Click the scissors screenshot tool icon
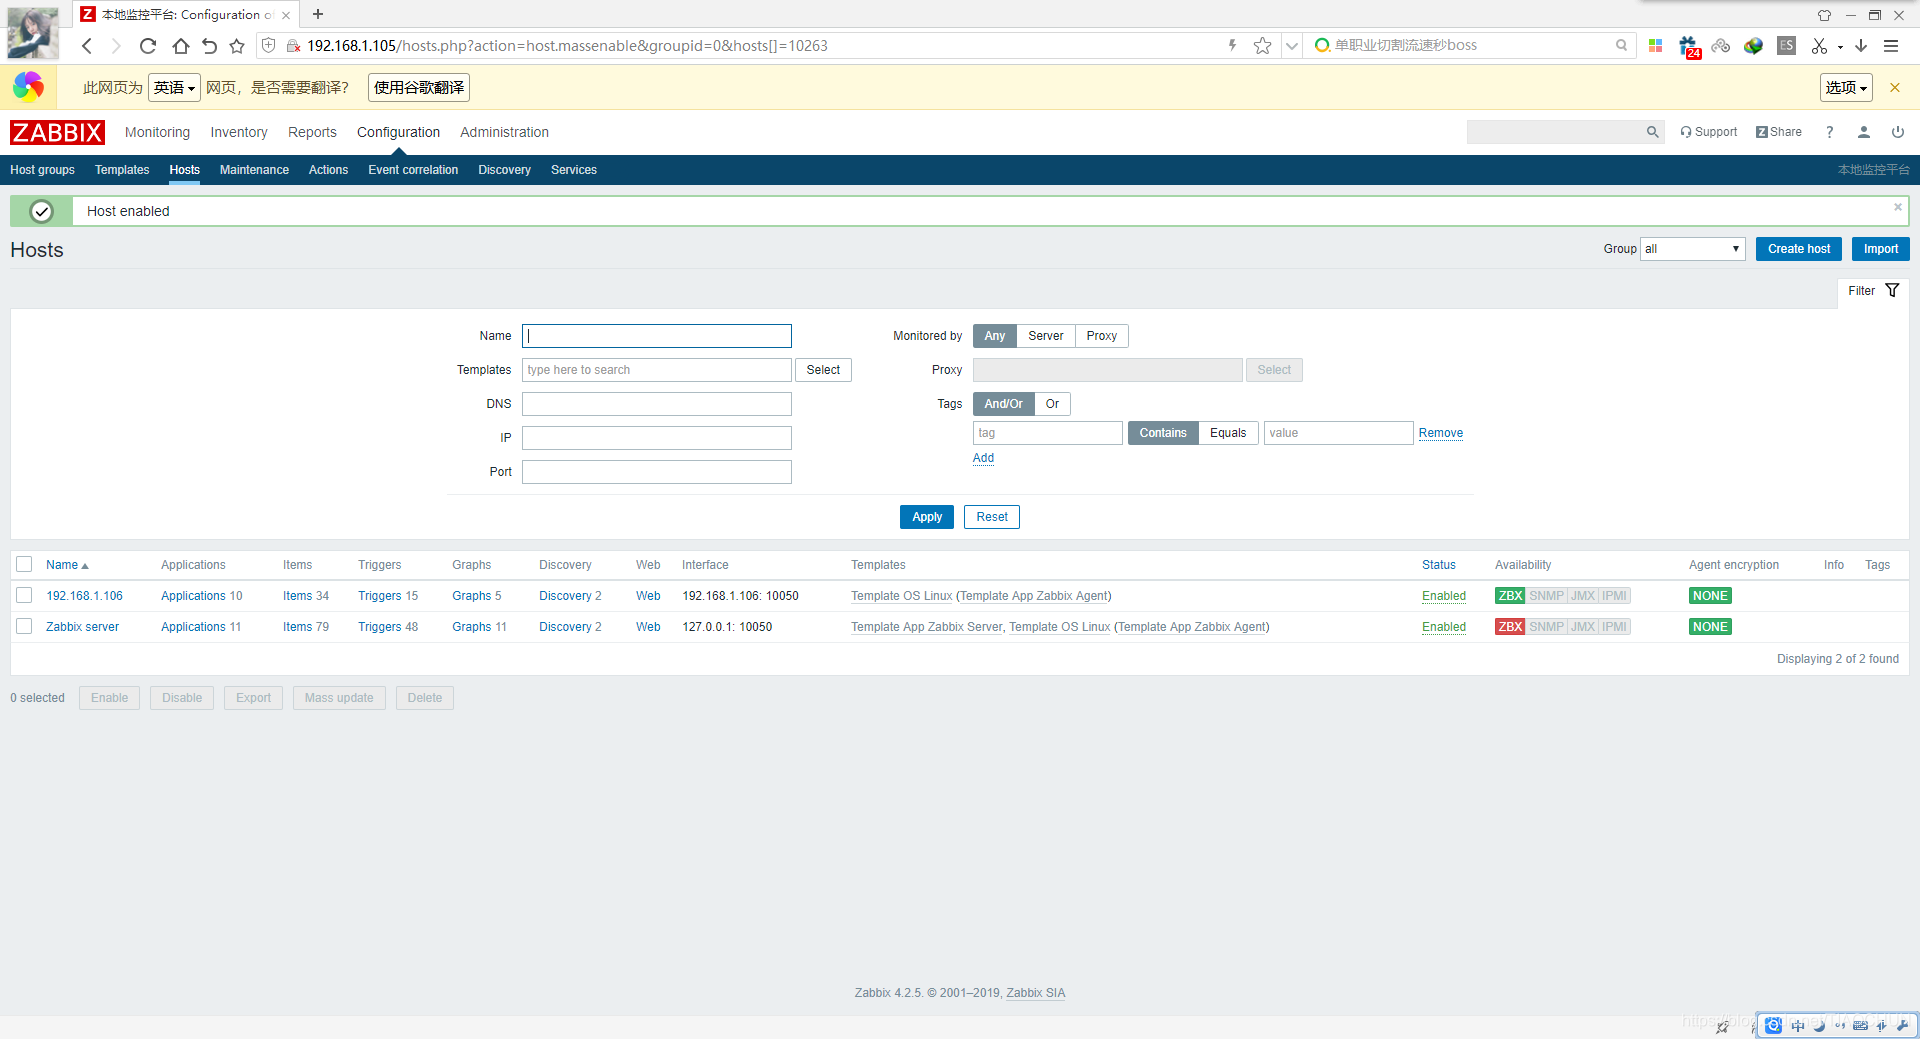Viewport: 1920px width, 1039px height. pos(1819,46)
